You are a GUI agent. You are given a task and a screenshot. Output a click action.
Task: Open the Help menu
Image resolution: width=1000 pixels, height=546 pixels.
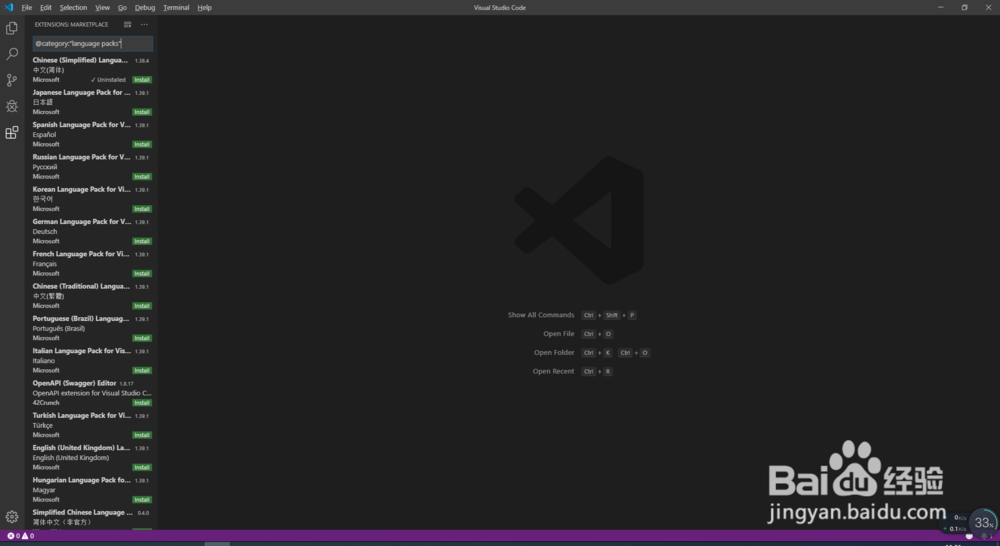pos(204,8)
